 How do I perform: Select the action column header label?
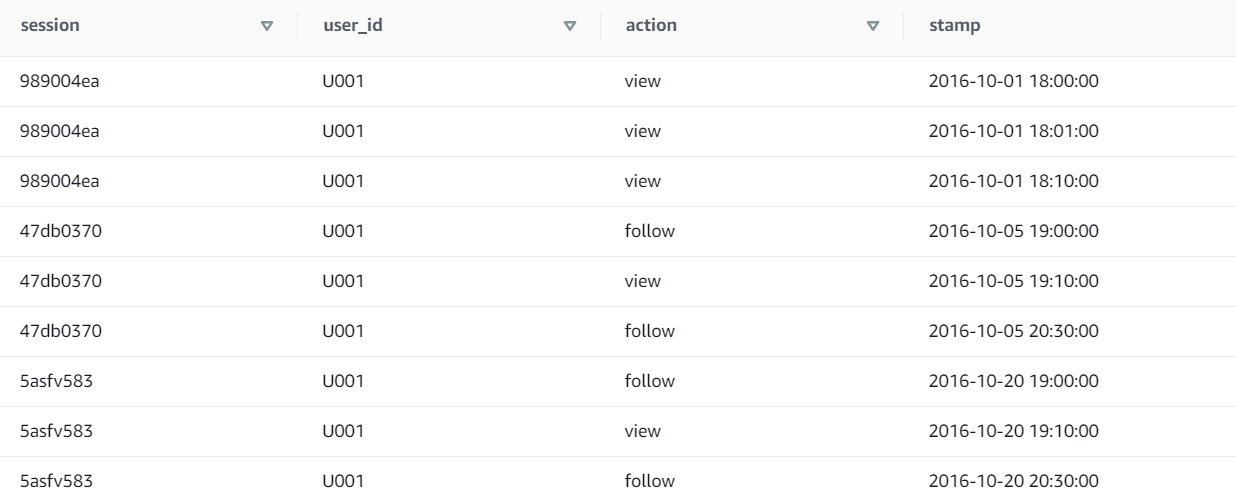click(650, 26)
